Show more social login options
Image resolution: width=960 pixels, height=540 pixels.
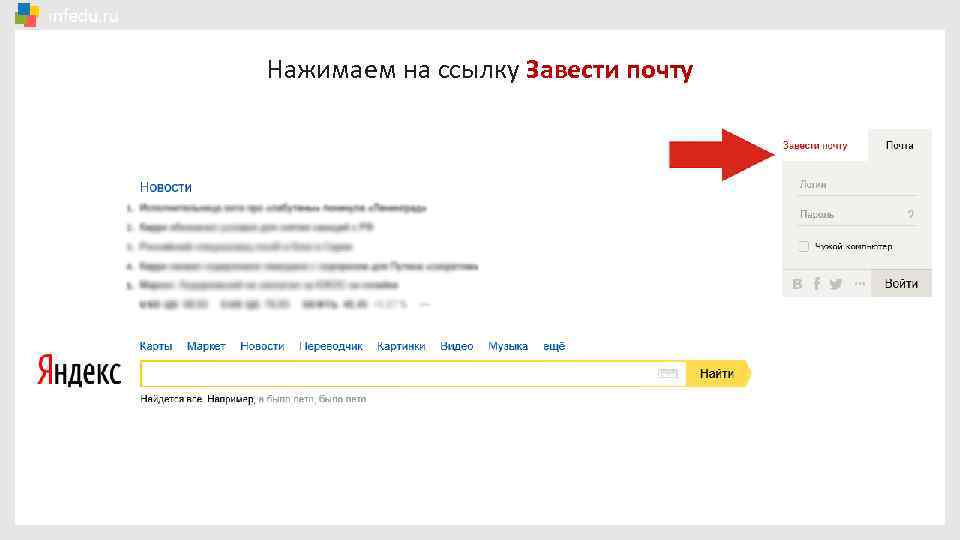pyautogui.click(x=860, y=284)
